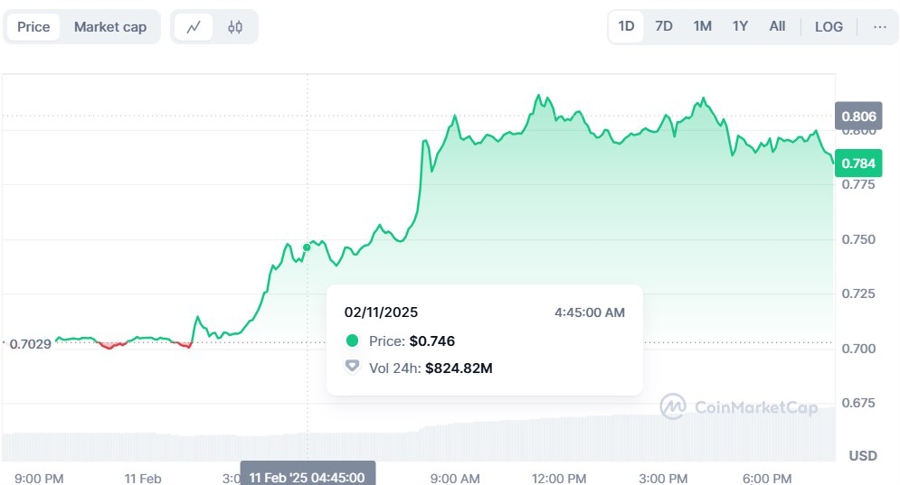Select the Price tab
Image resolution: width=900 pixels, height=485 pixels.
33,27
